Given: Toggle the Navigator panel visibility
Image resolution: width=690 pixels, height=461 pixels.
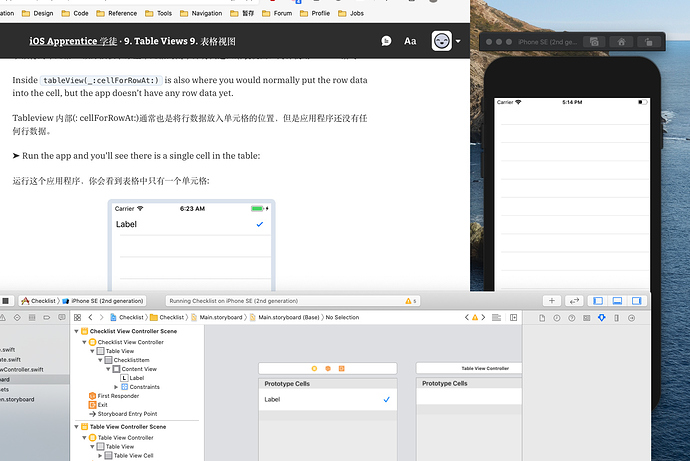Looking at the screenshot, I should point(599,300).
